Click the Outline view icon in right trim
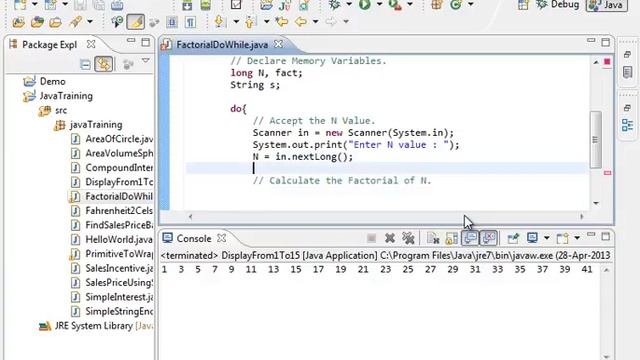 tap(628, 125)
